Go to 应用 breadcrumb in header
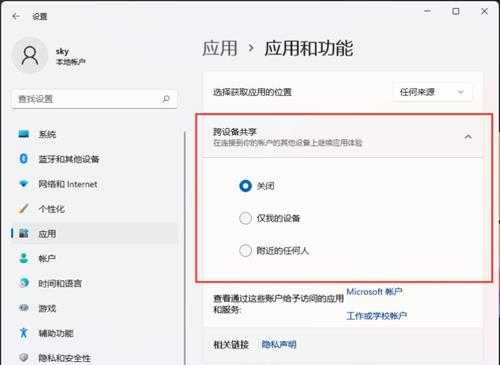Viewport: 500px width, 365px height. [x=220, y=48]
